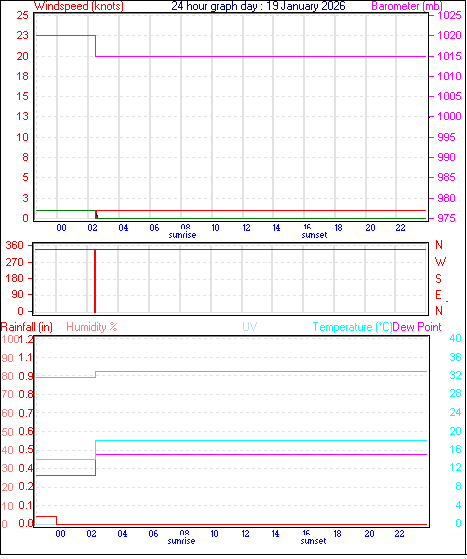467x559 pixels.
Task: Click hour 06 under the temperature graph
Action: coord(154,533)
